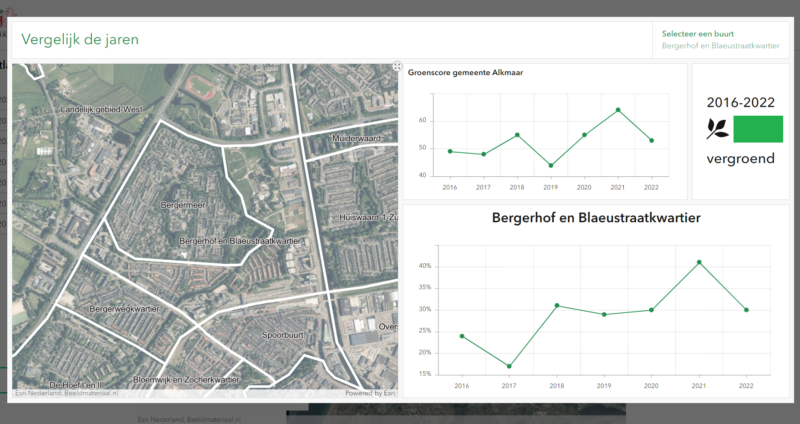Click 2019 low point in Groenscore chart
The width and height of the screenshot is (800, 424).
tap(551, 166)
